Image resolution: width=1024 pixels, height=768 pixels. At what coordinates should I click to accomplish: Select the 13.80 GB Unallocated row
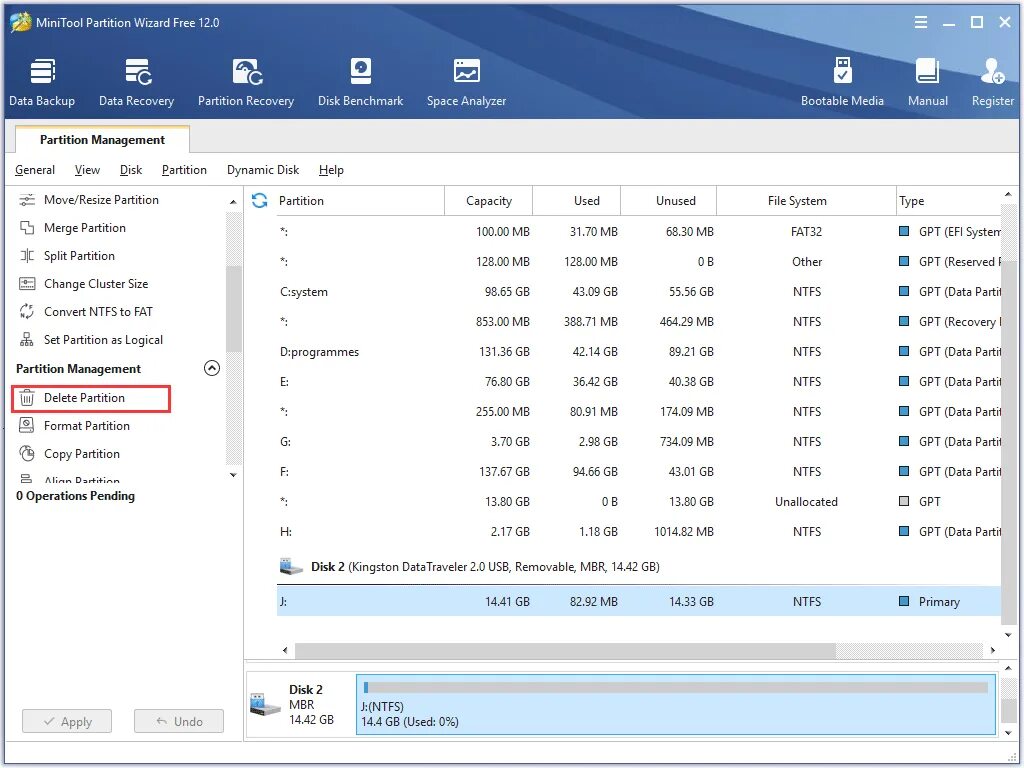[x=639, y=502]
